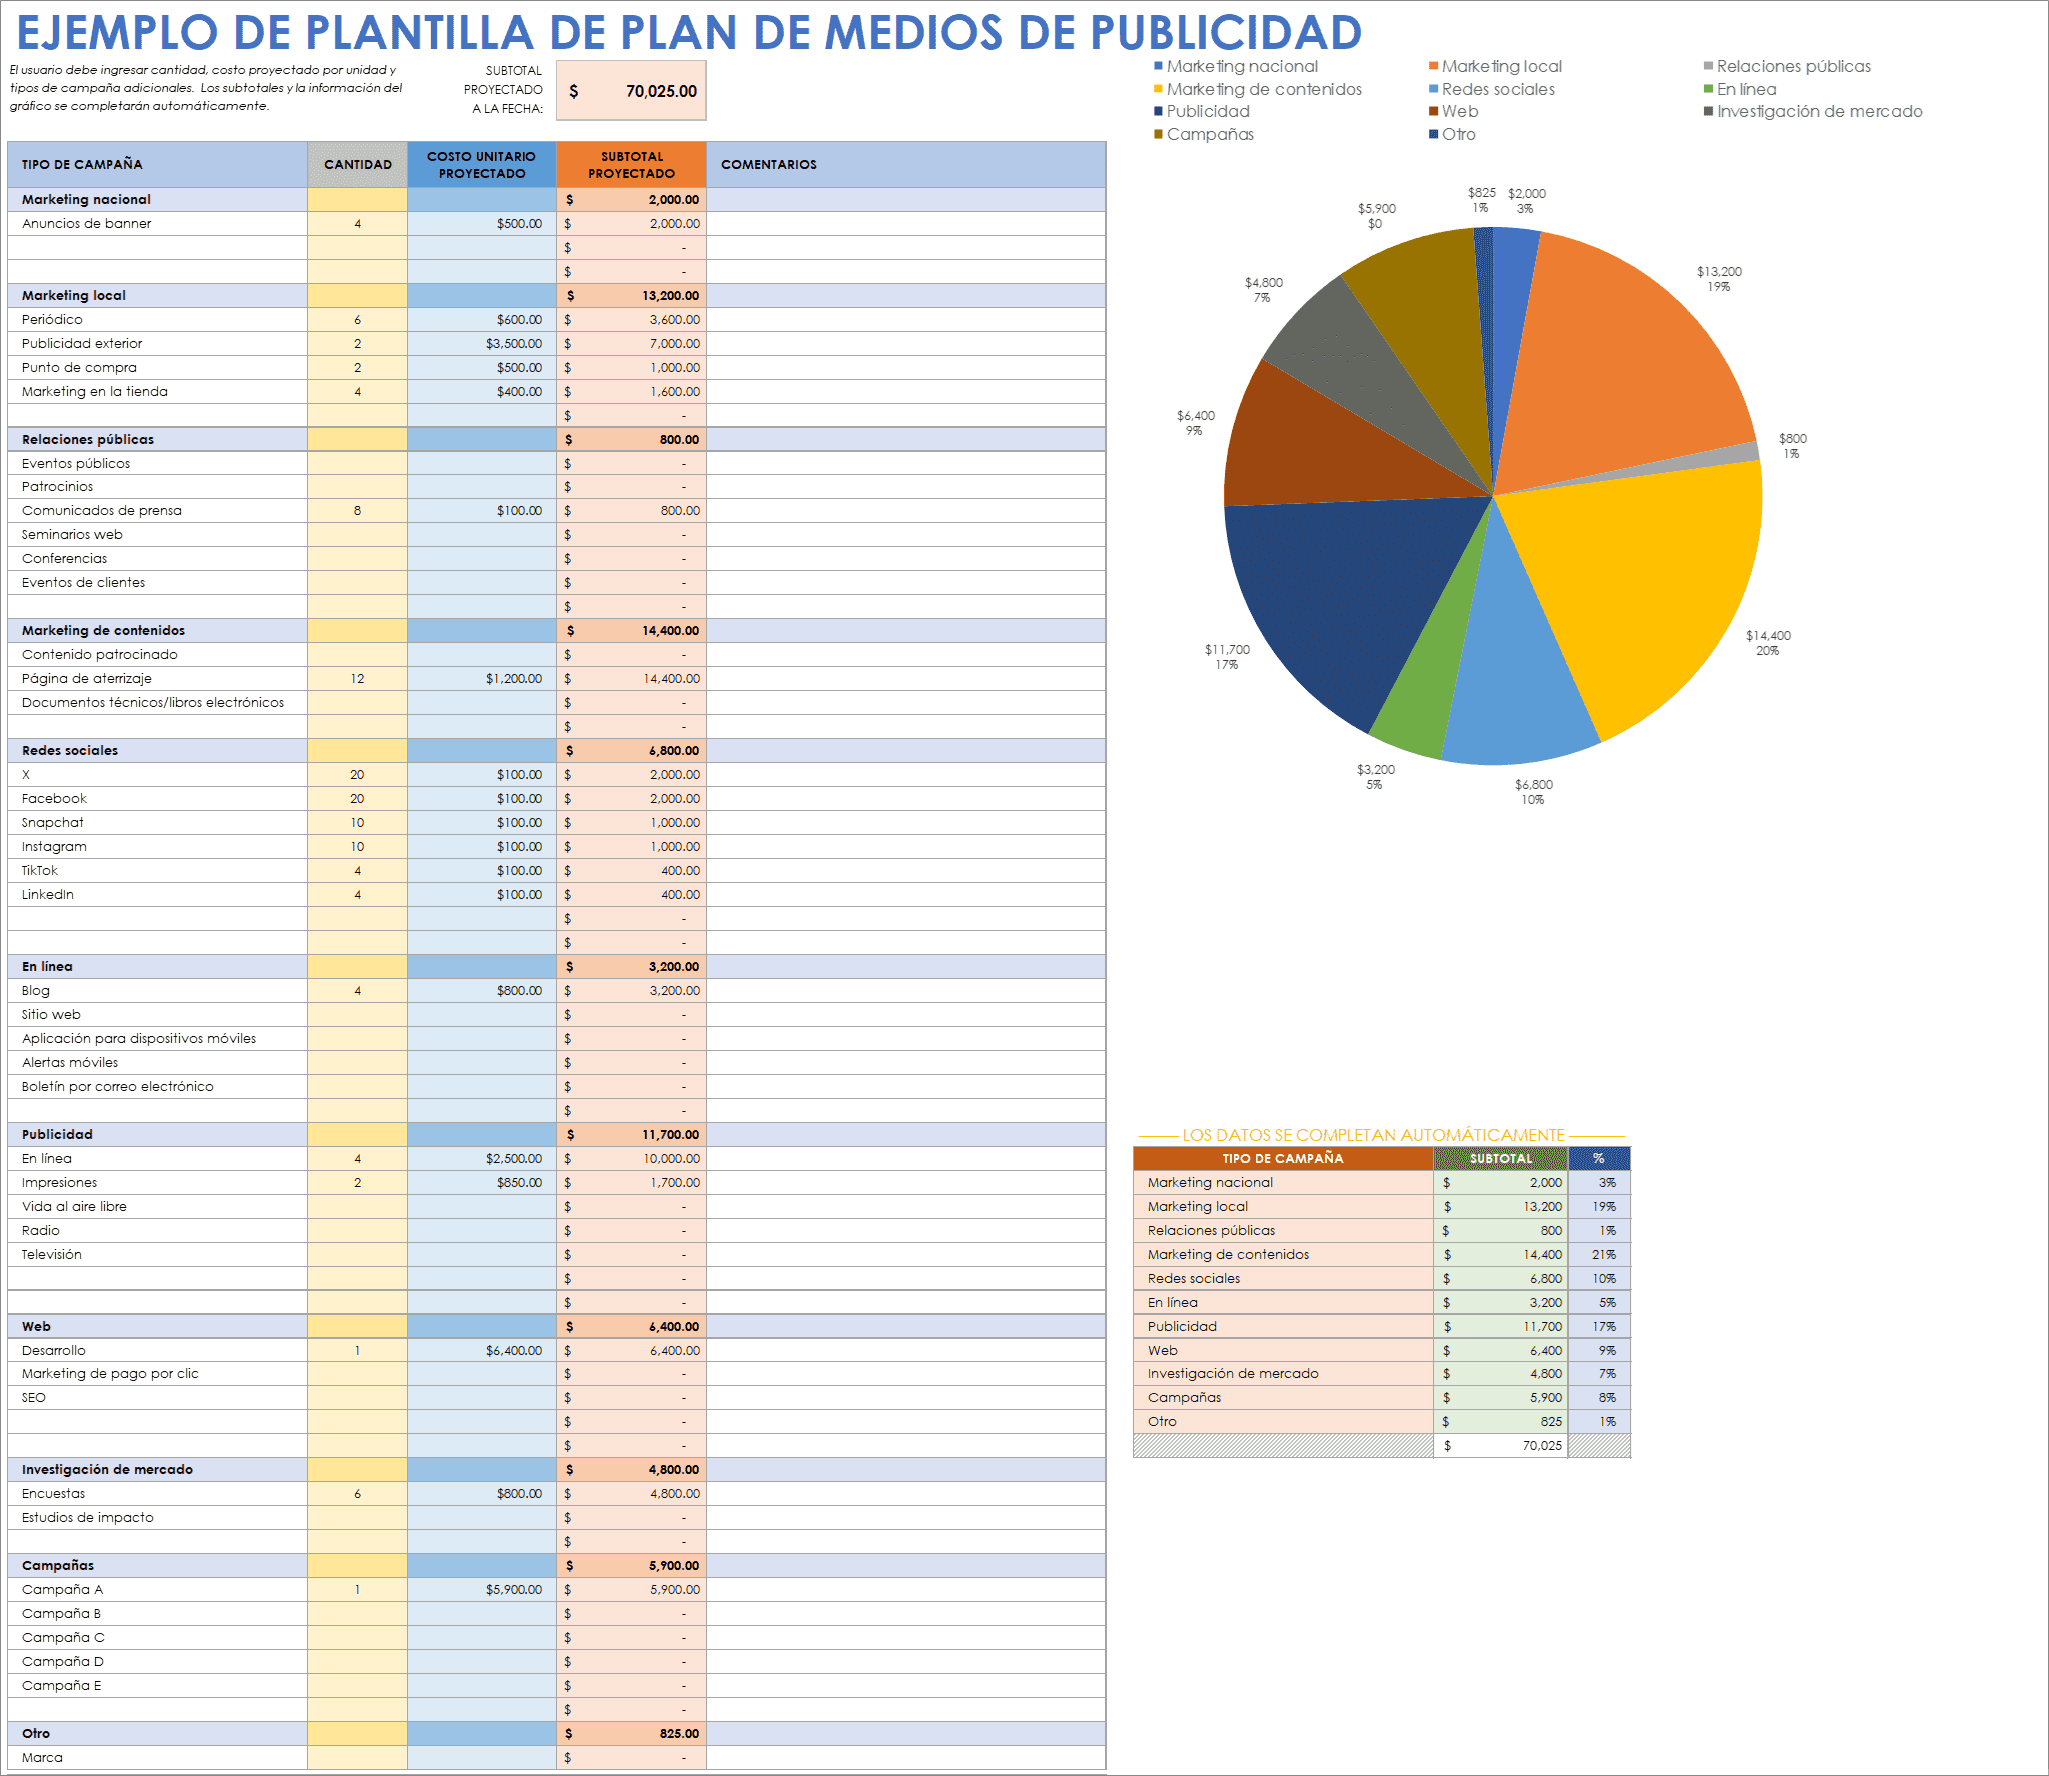The height and width of the screenshot is (1776, 2049).
Task: Click the TIPO DE CAMPAÑA column header
Action: tap(157, 164)
